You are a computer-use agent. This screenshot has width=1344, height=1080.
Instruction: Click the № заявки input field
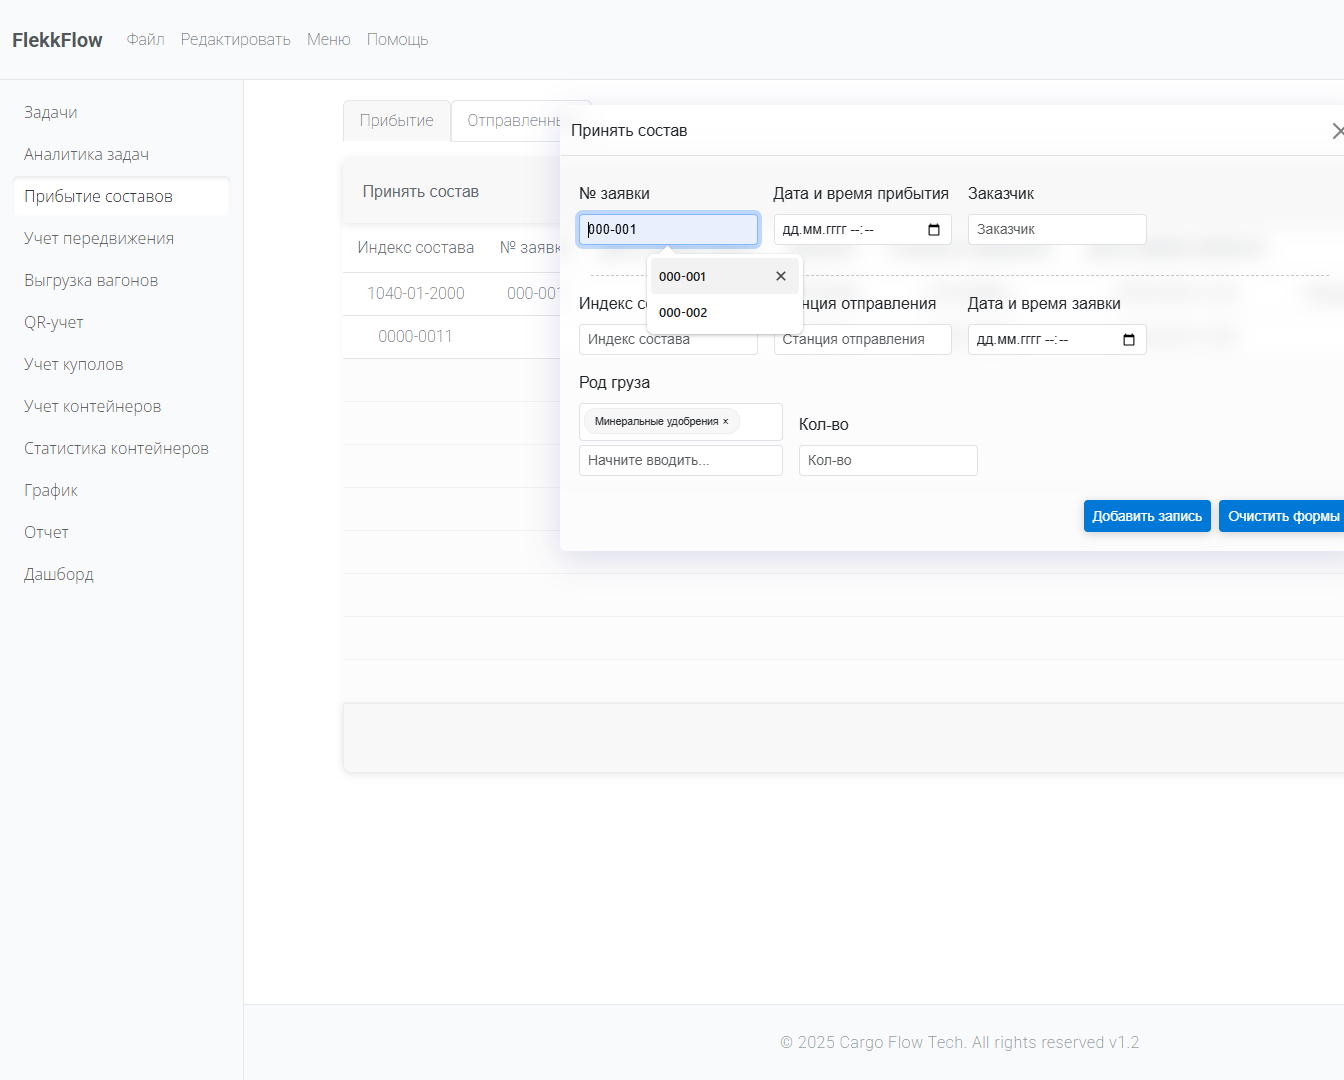click(668, 229)
